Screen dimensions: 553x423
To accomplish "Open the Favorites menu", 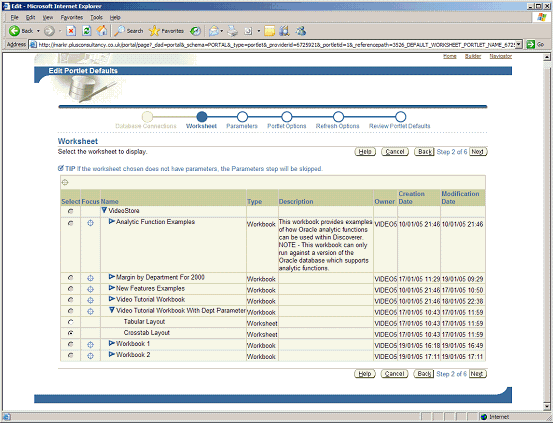I will [72, 17].
